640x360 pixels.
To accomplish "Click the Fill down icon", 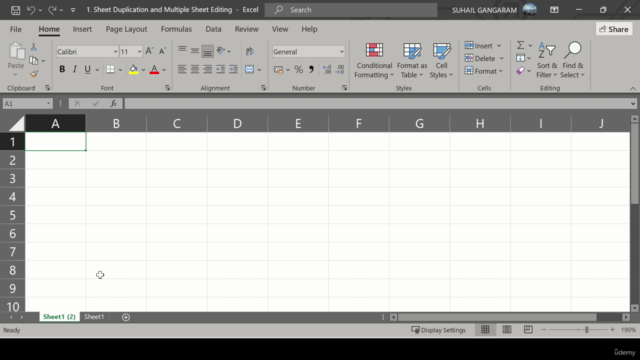I will [x=520, y=58].
